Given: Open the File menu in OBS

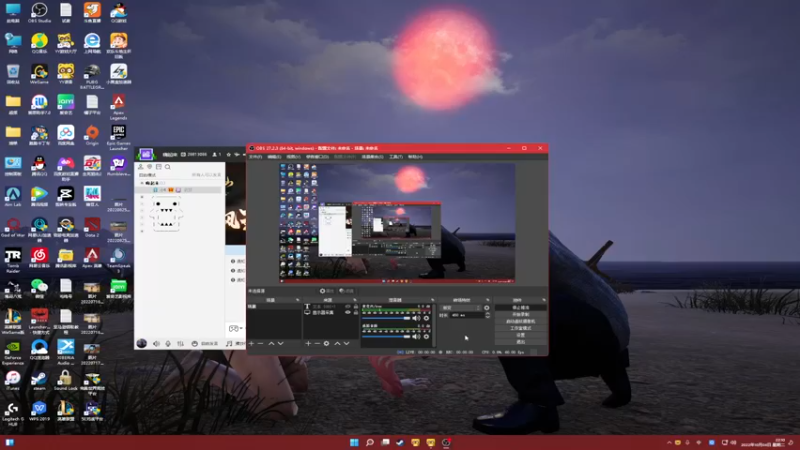Looking at the screenshot, I should coord(256,157).
